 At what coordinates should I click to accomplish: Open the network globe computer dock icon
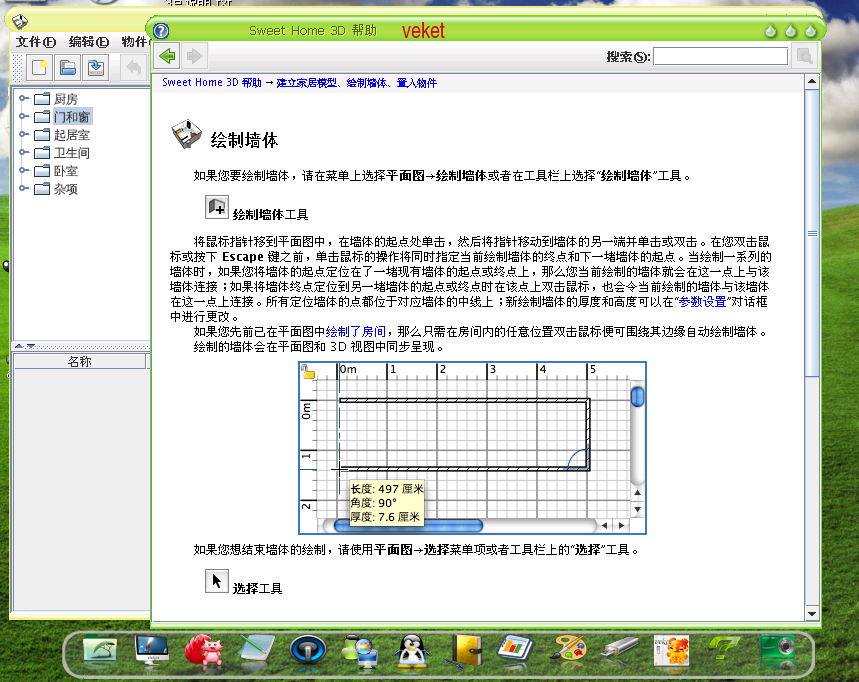pyautogui.click(x=360, y=651)
